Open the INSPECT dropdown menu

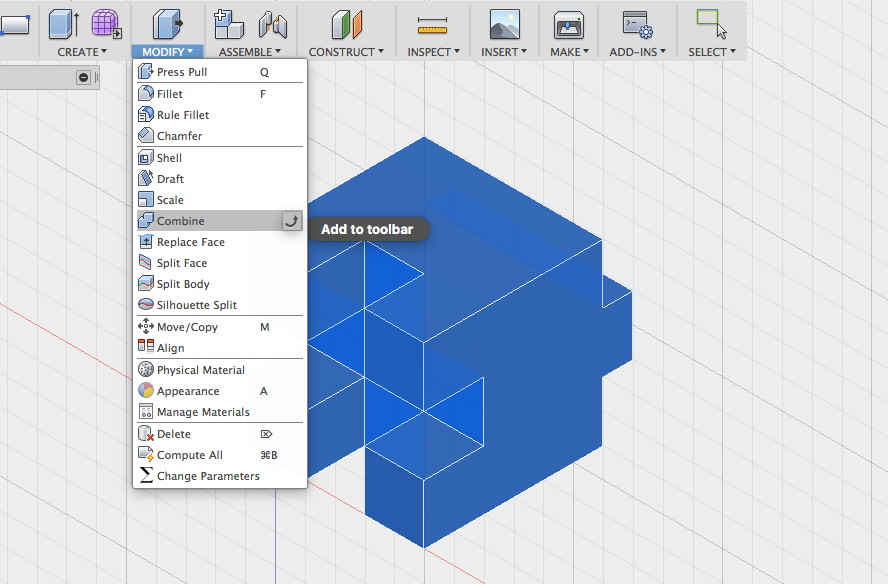click(433, 52)
